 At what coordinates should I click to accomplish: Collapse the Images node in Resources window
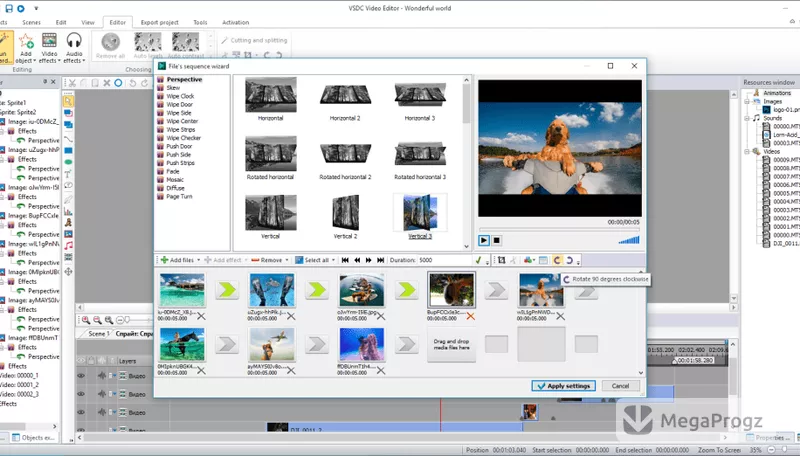pos(747,102)
